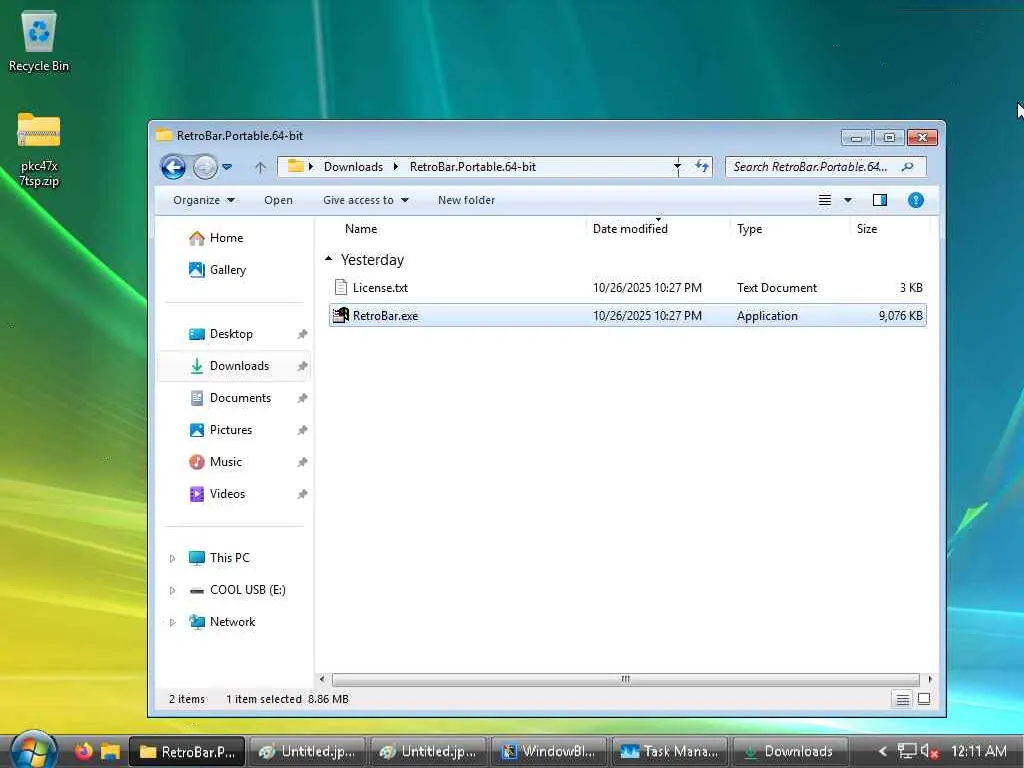Image resolution: width=1024 pixels, height=768 pixels.
Task: Sort by the Type column header
Action: 750,229
